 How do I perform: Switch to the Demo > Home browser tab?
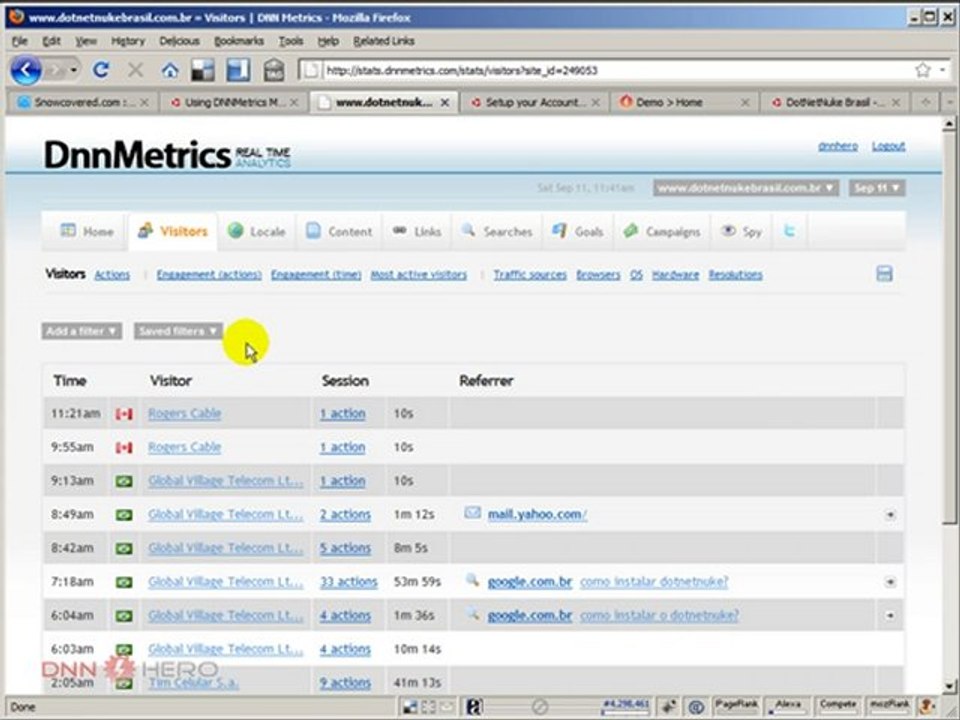point(684,102)
